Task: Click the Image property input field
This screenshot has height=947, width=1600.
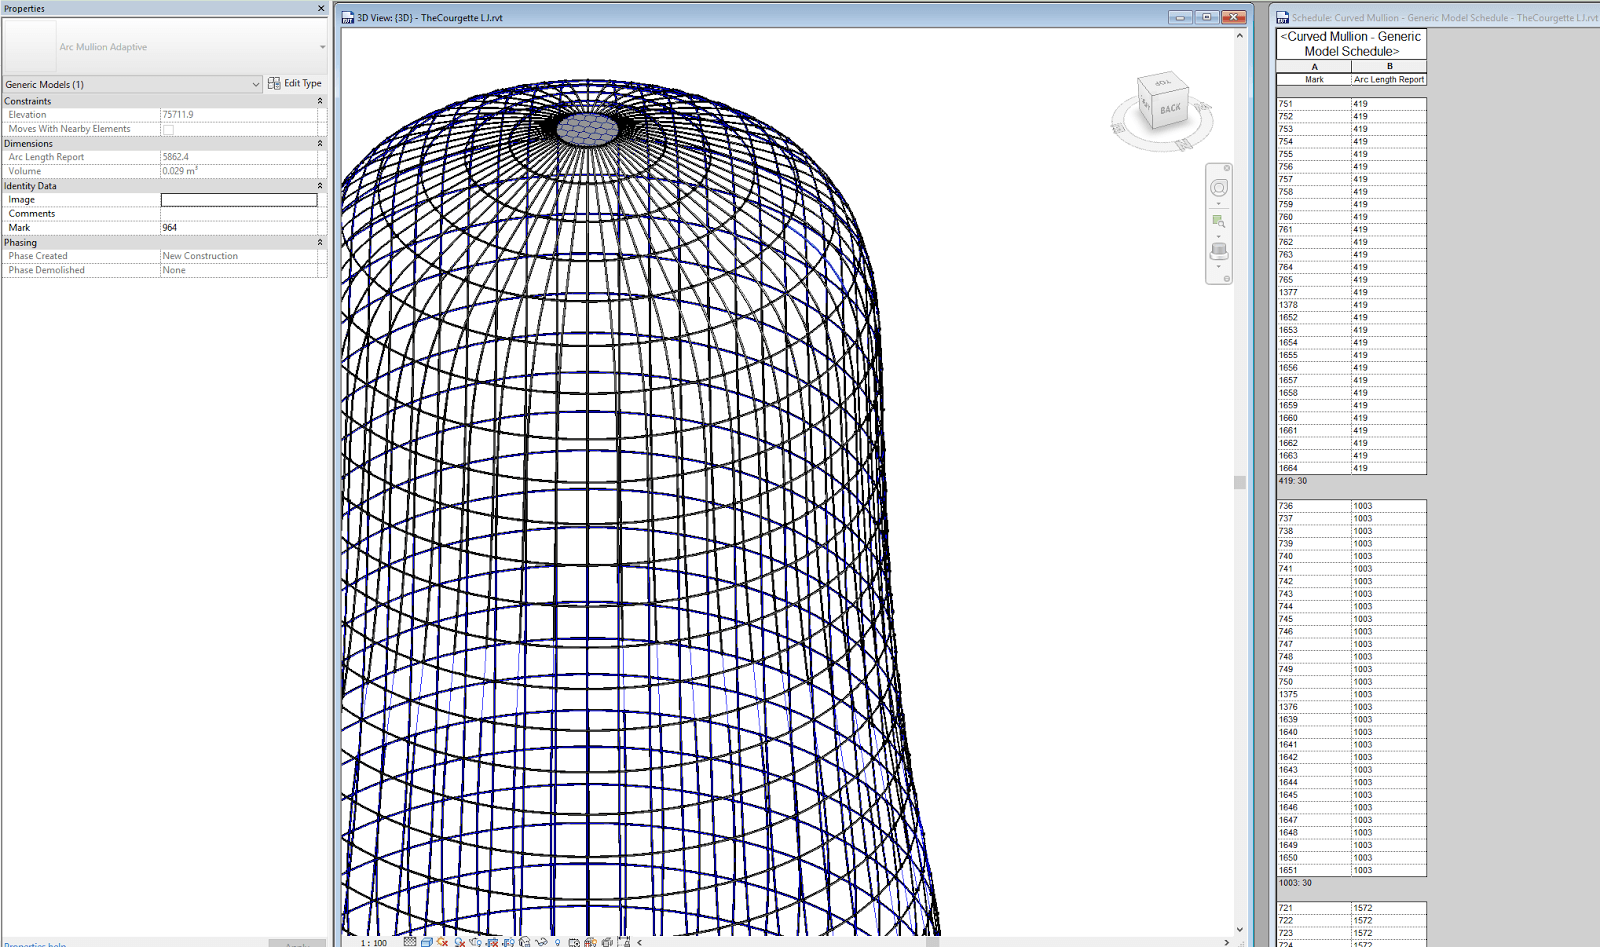Action: [x=239, y=200]
